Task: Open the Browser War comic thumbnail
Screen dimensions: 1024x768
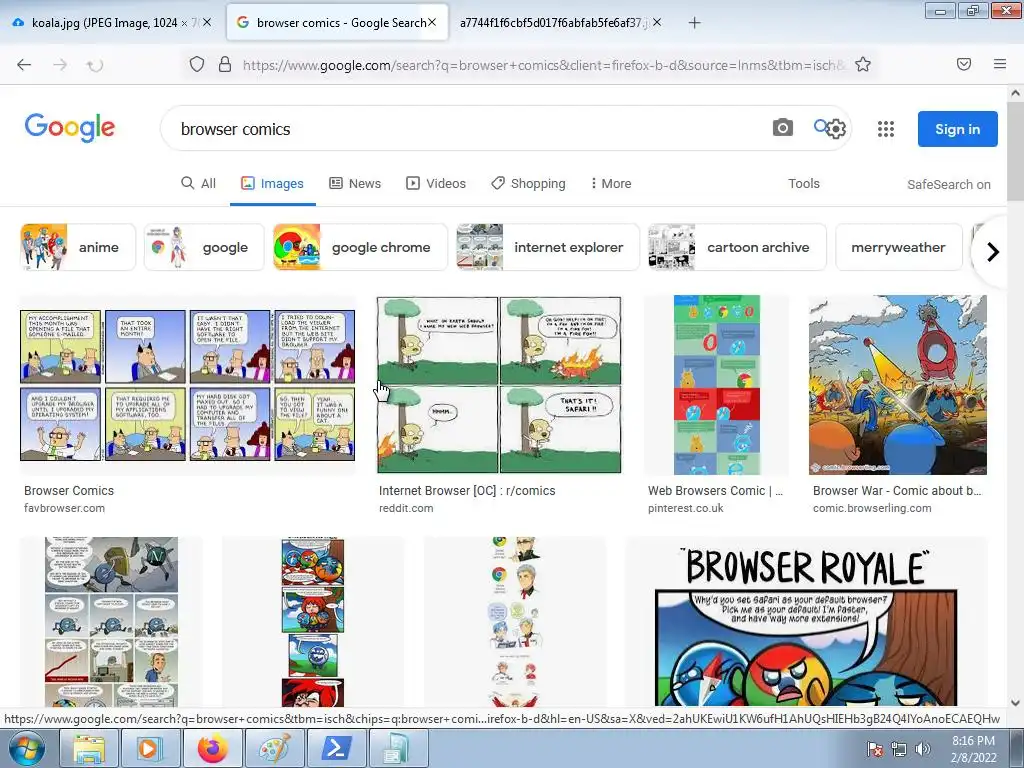Action: [x=898, y=385]
